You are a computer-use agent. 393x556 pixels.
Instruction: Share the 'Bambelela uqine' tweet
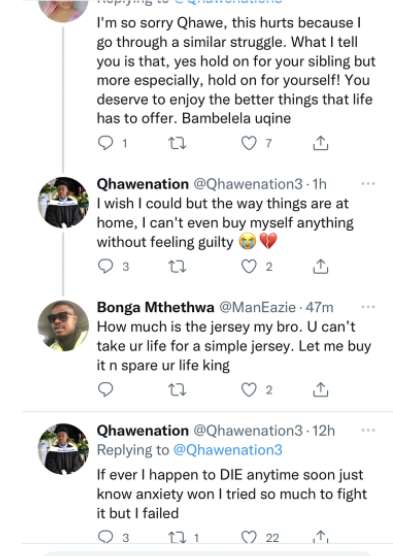pyautogui.click(x=320, y=143)
